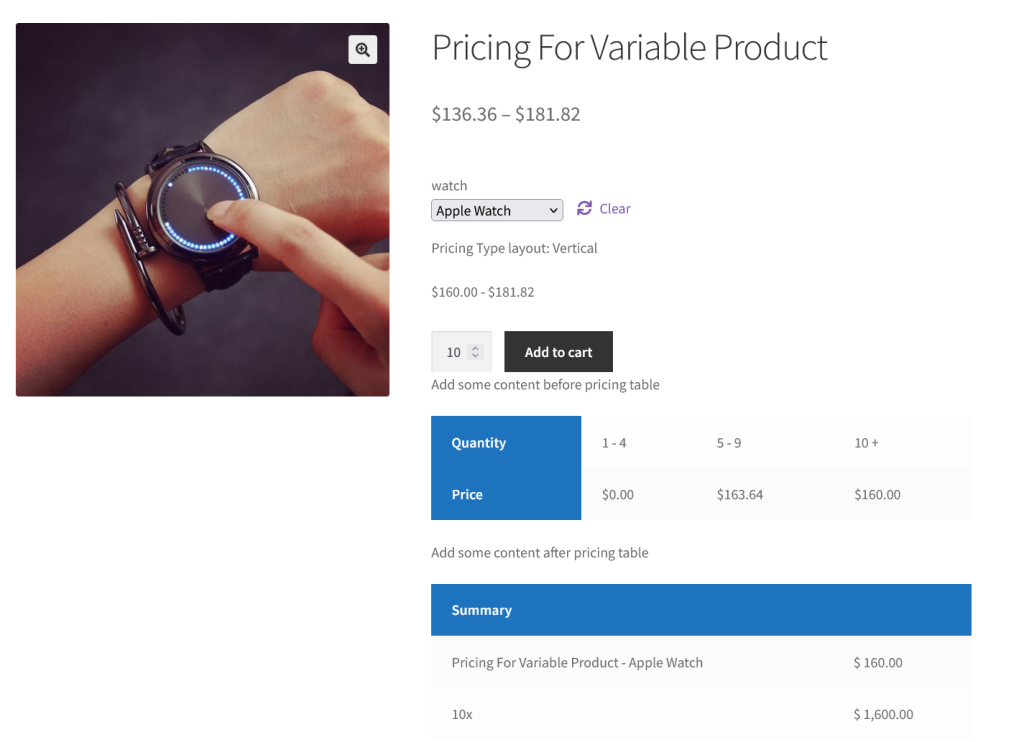Select the 5 - 9 quantity tier
The height and width of the screenshot is (742, 1024).
[x=729, y=443]
